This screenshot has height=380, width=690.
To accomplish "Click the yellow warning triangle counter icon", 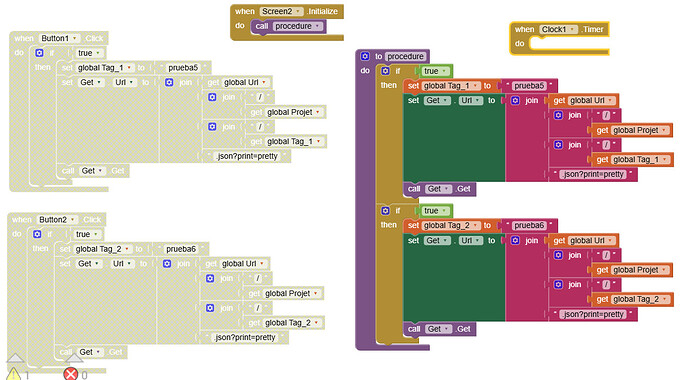I will point(14,374).
